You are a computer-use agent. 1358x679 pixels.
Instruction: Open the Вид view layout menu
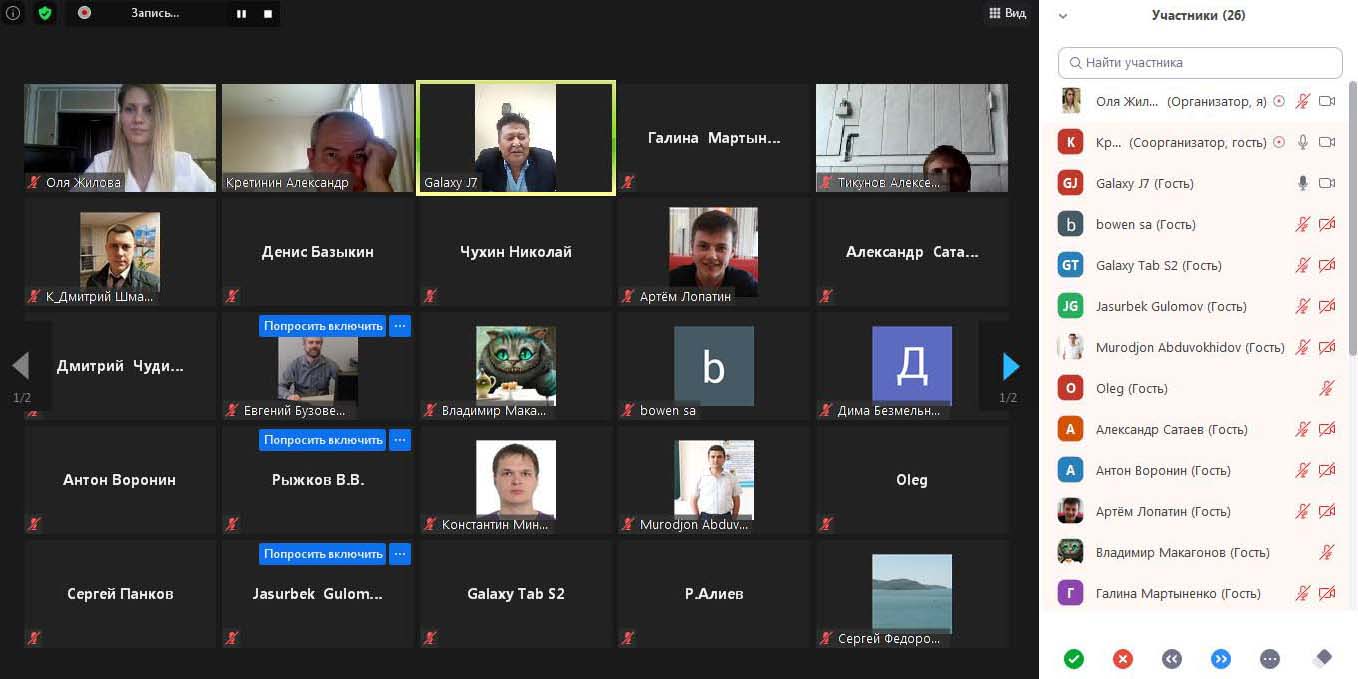click(x=1007, y=13)
